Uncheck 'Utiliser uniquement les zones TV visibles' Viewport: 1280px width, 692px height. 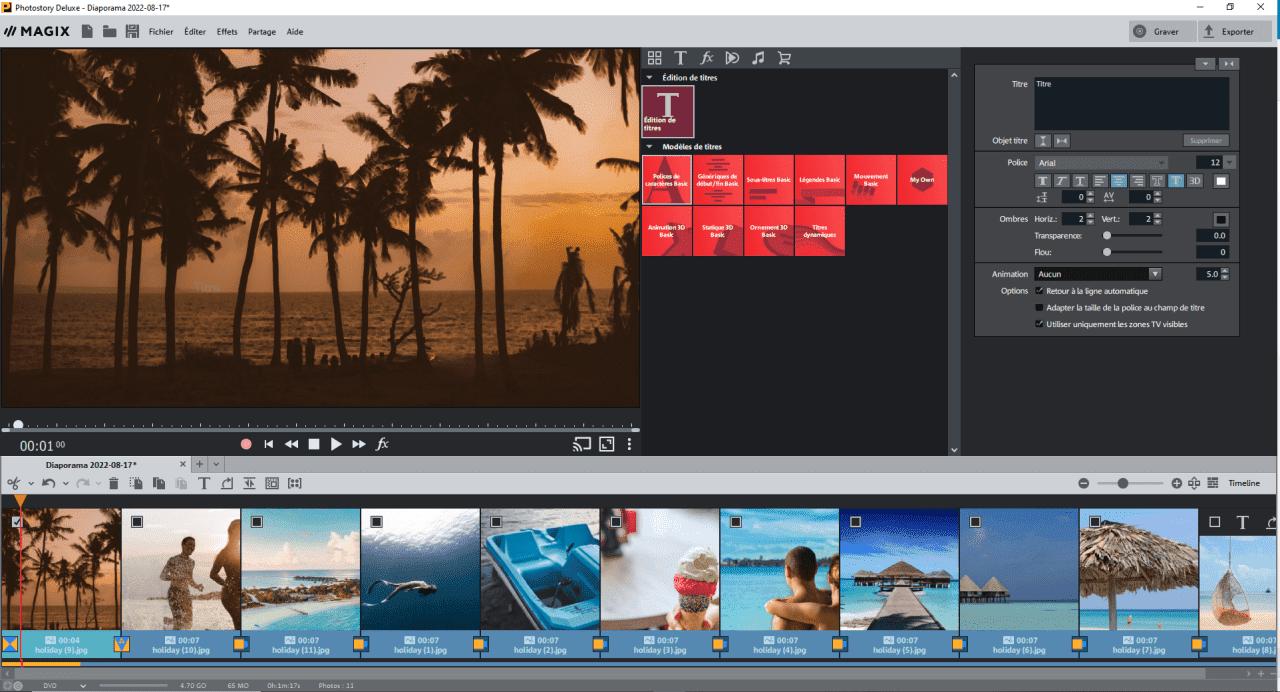1038,323
